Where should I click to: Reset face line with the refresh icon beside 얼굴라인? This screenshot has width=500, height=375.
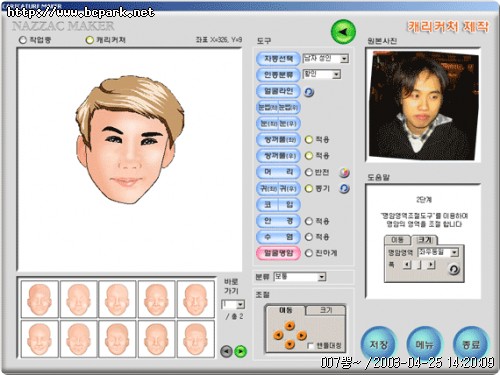coord(309,92)
